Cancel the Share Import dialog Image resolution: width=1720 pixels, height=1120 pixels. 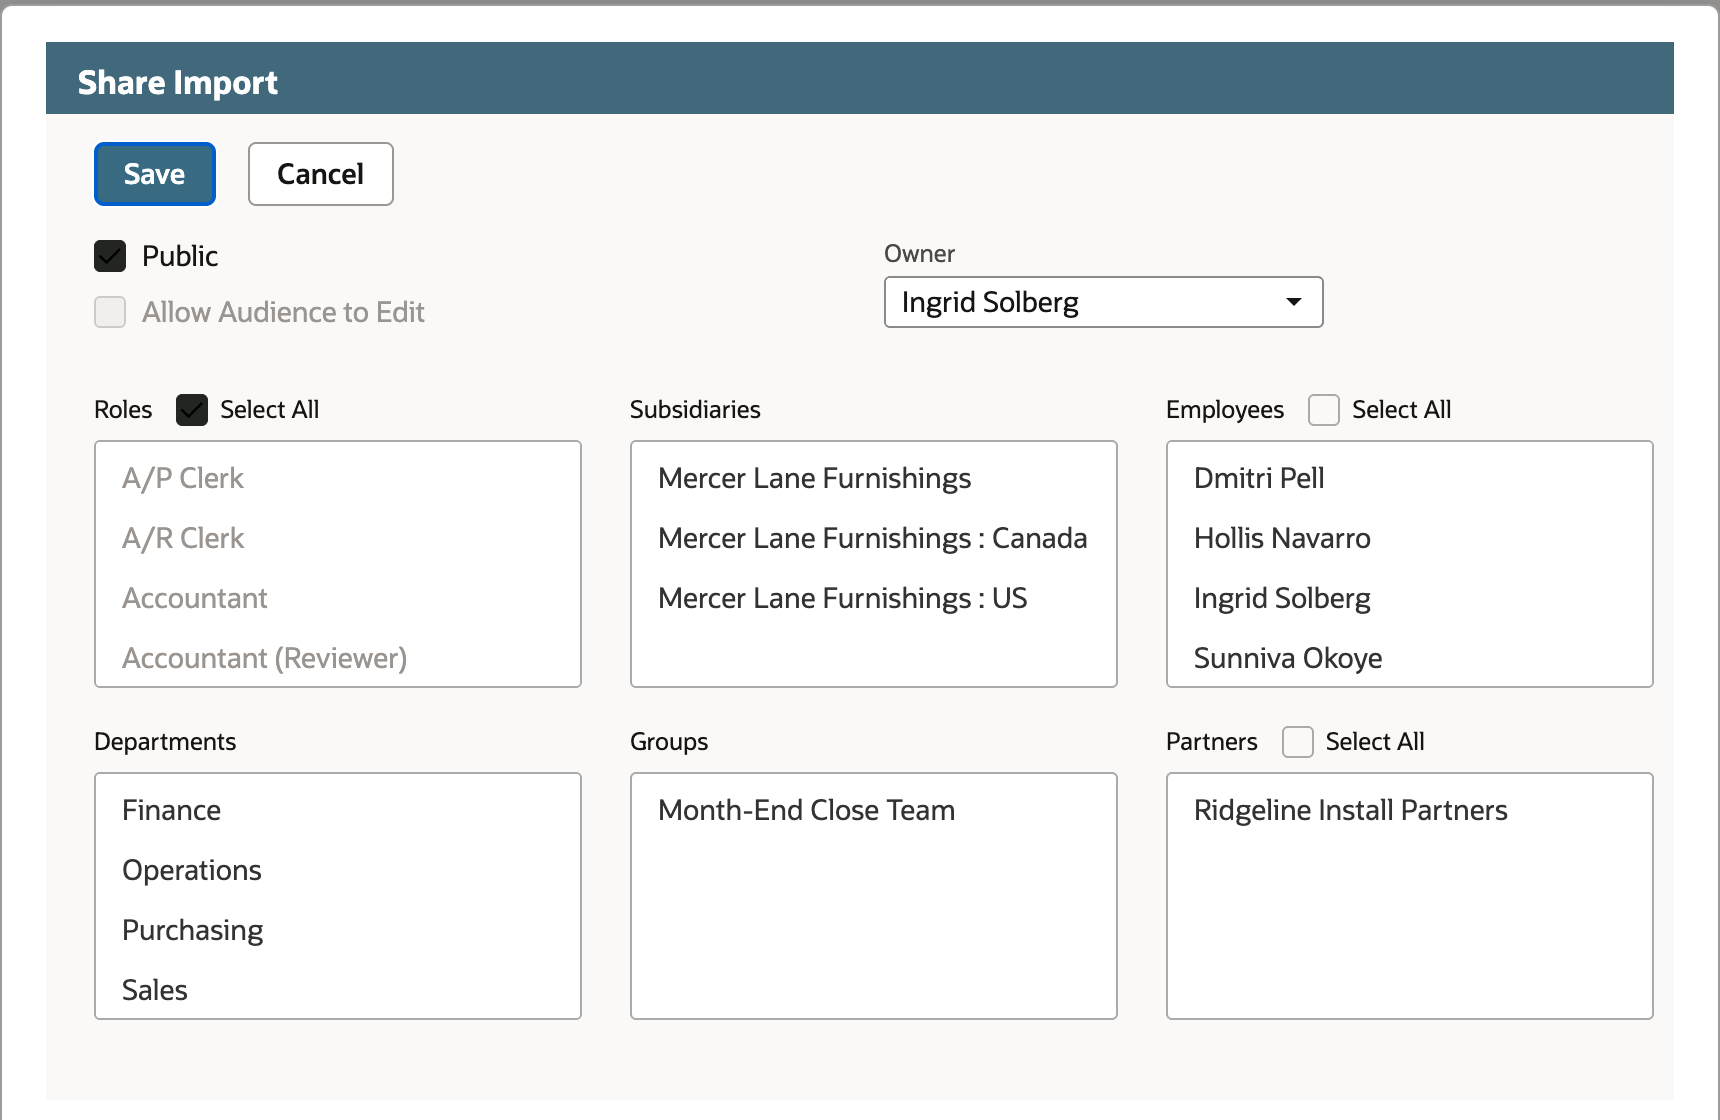coord(321,174)
